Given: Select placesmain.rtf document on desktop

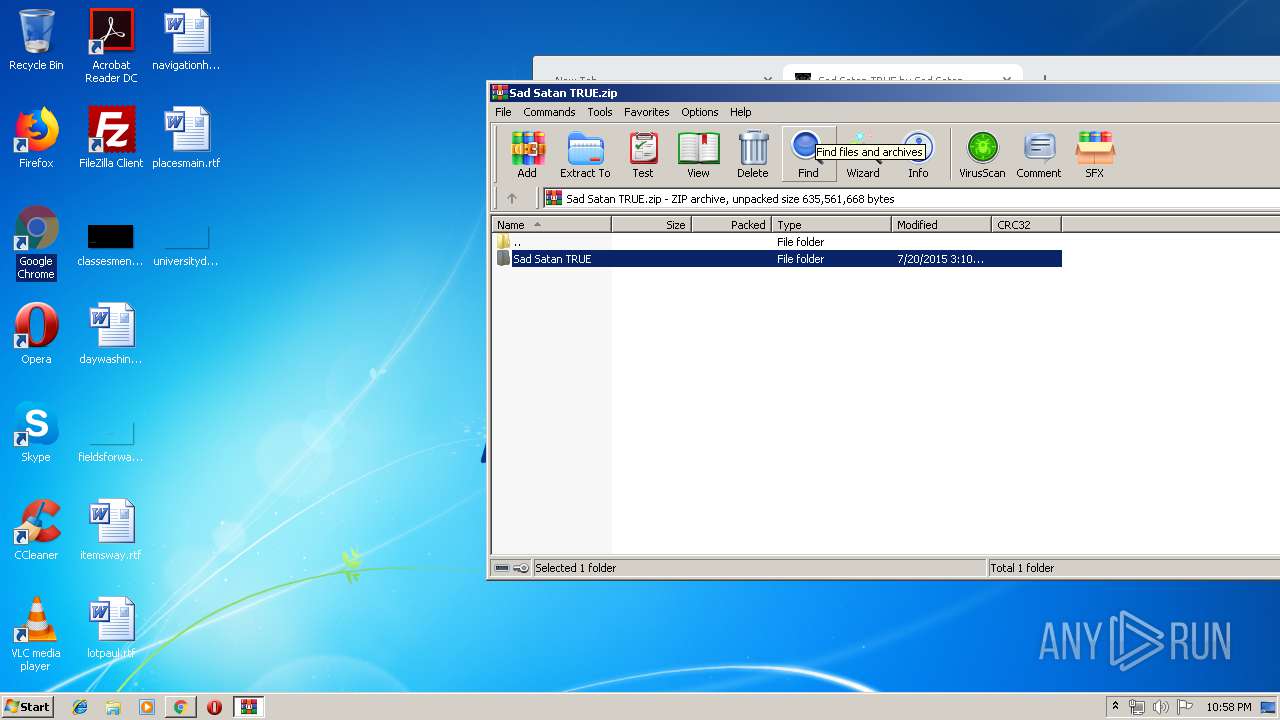Looking at the screenshot, I should pos(186,138).
